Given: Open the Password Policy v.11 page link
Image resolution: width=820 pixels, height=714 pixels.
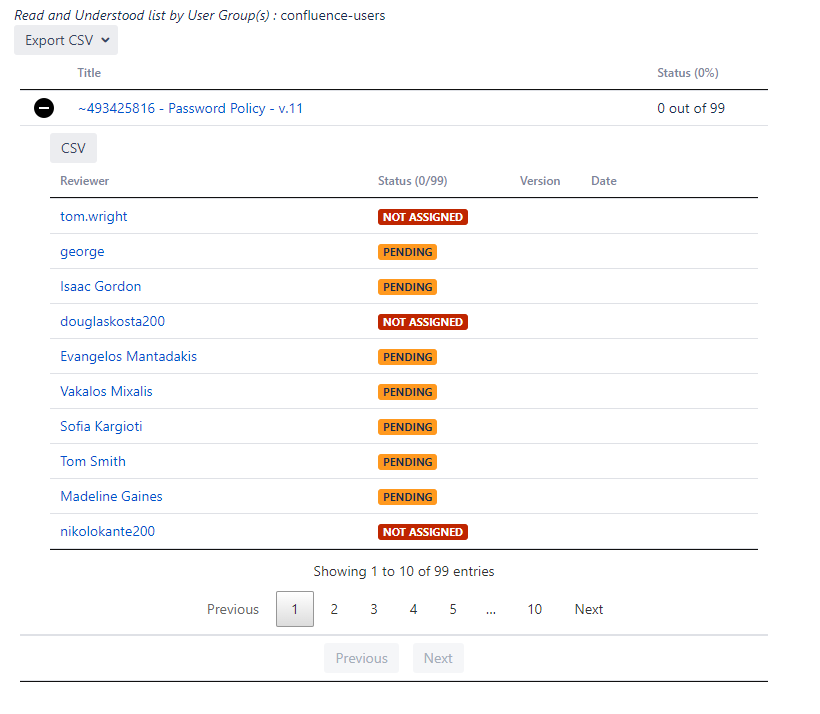Looking at the screenshot, I should point(190,108).
